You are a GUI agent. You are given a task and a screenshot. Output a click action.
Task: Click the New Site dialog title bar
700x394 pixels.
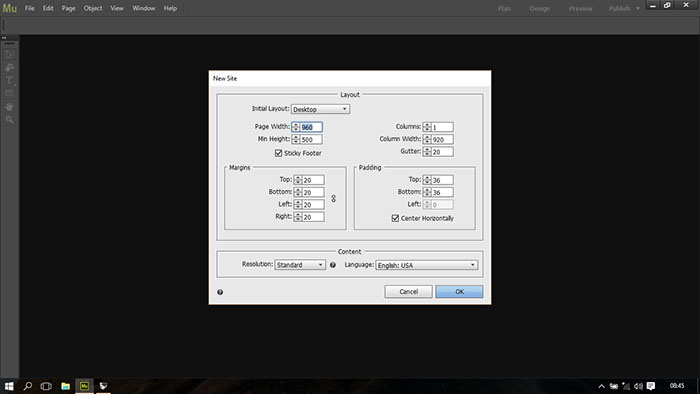tap(350, 79)
